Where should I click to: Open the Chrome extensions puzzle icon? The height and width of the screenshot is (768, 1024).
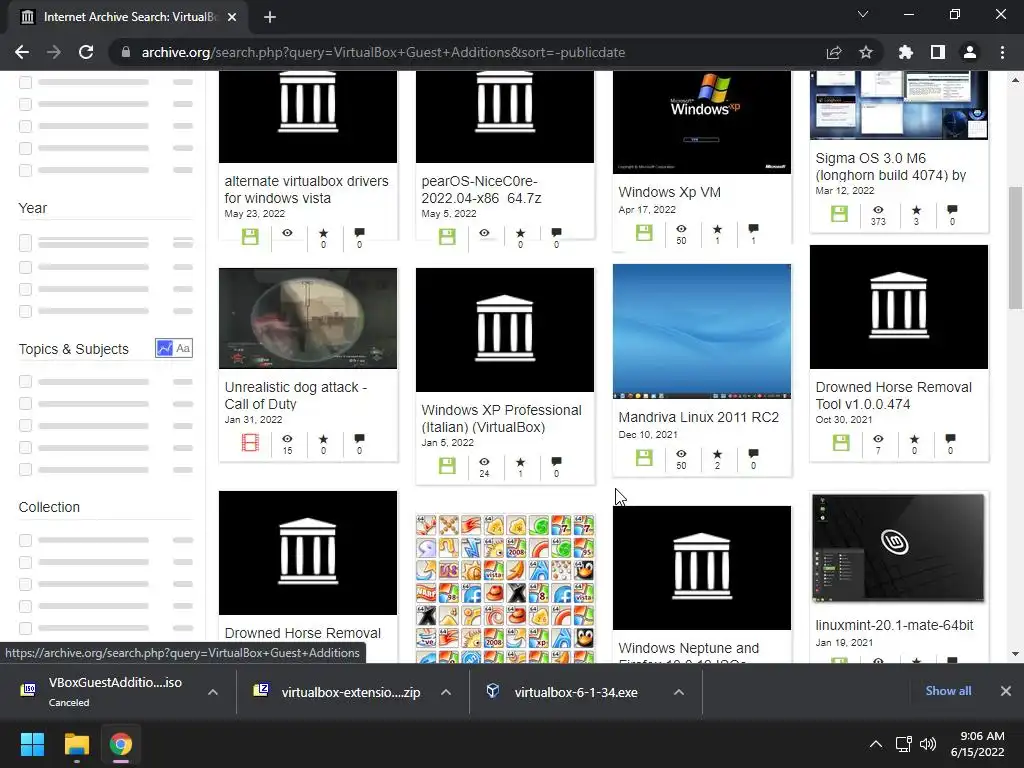click(906, 52)
